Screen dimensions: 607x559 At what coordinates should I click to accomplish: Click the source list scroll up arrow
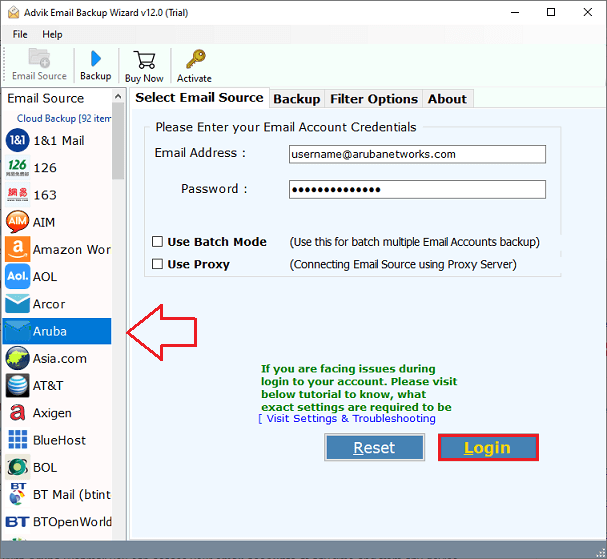(118, 96)
